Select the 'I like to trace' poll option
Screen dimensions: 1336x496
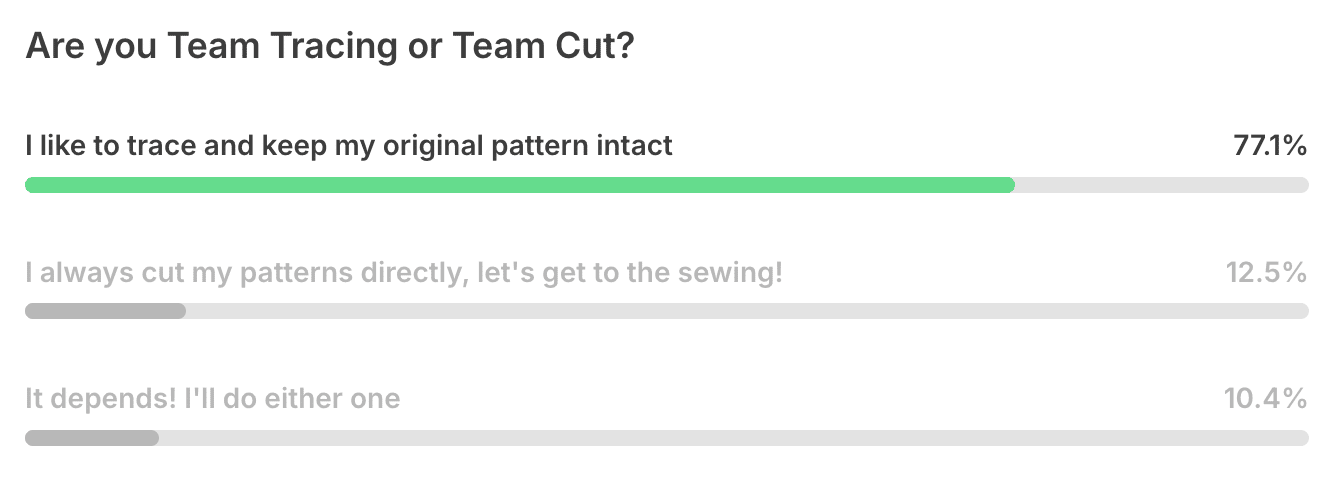pyautogui.click(x=349, y=146)
